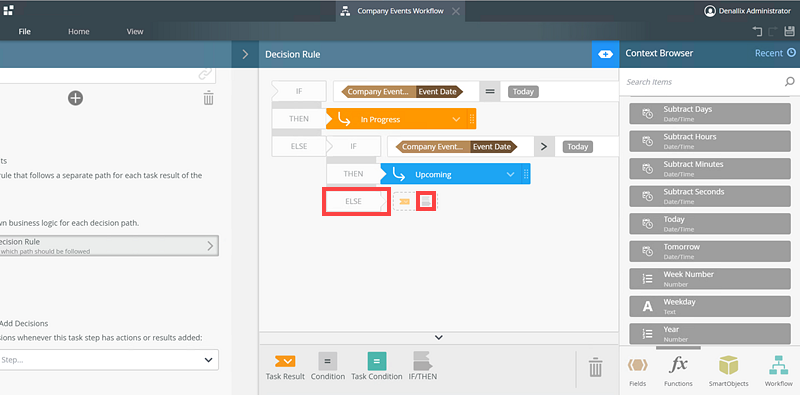Select the Subtract Minutes function
This screenshot has height=395, width=800.
coord(710,168)
